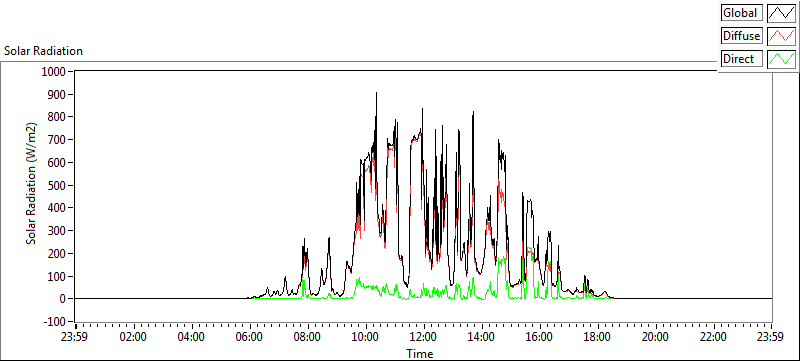Screen dimensions: 800x361
Task: Click the Diffuse legend label
Action: coord(742,36)
